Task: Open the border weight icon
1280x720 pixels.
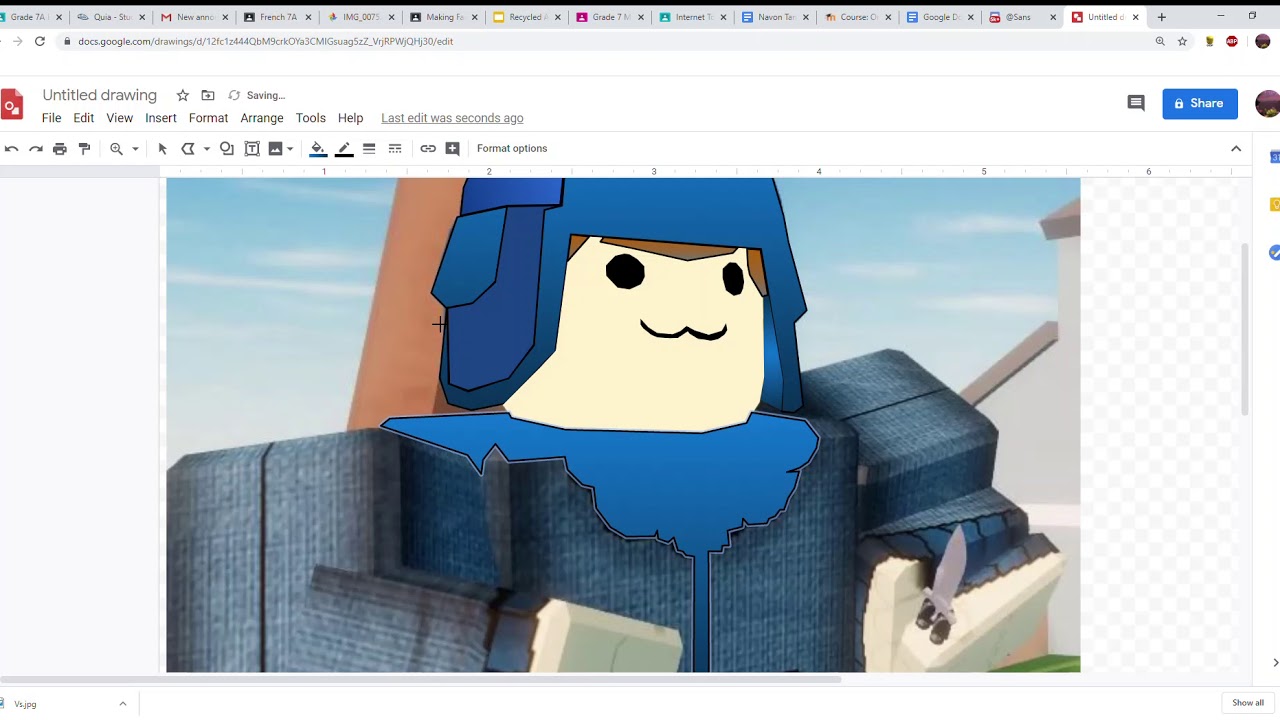Action: pyautogui.click(x=369, y=148)
